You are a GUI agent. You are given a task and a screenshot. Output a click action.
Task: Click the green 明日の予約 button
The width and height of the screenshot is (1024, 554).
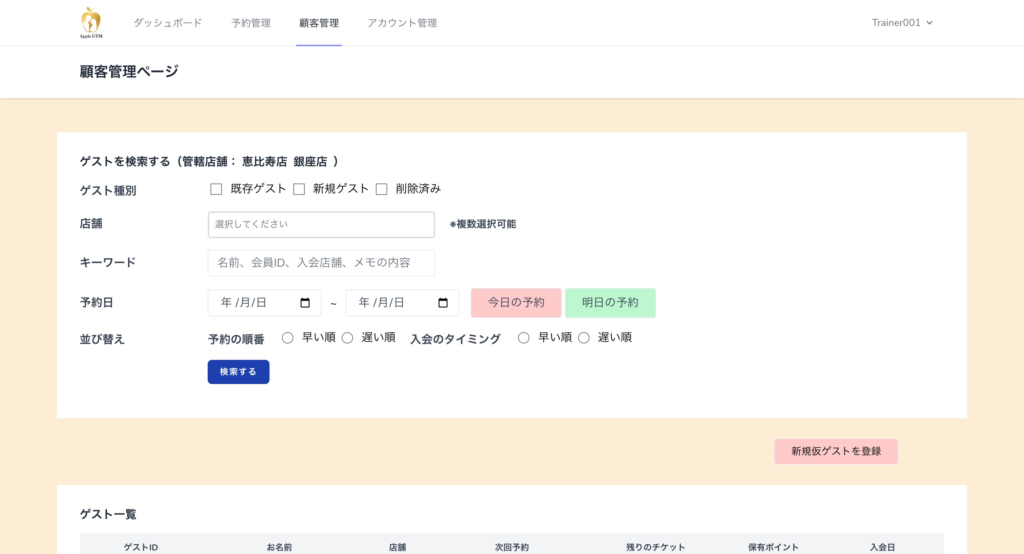(610, 303)
